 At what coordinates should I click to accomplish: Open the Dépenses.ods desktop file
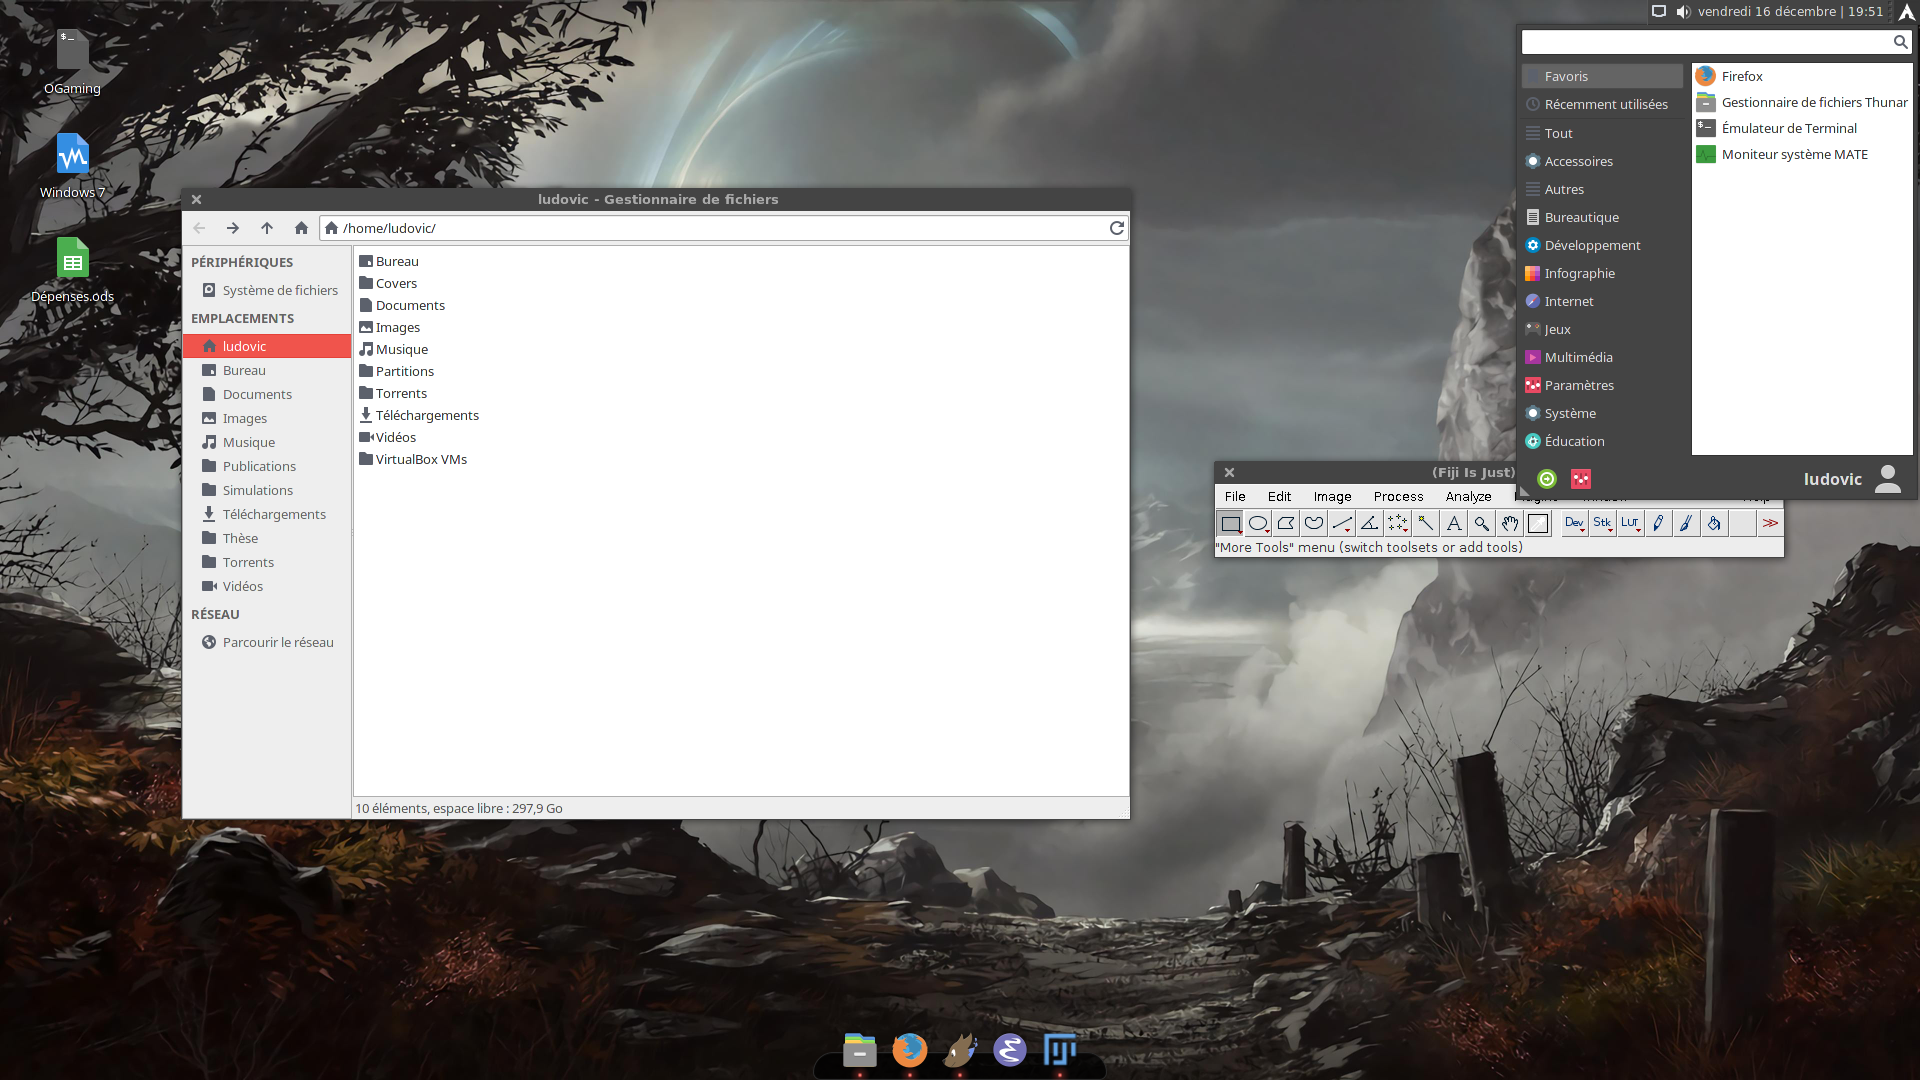[72, 270]
